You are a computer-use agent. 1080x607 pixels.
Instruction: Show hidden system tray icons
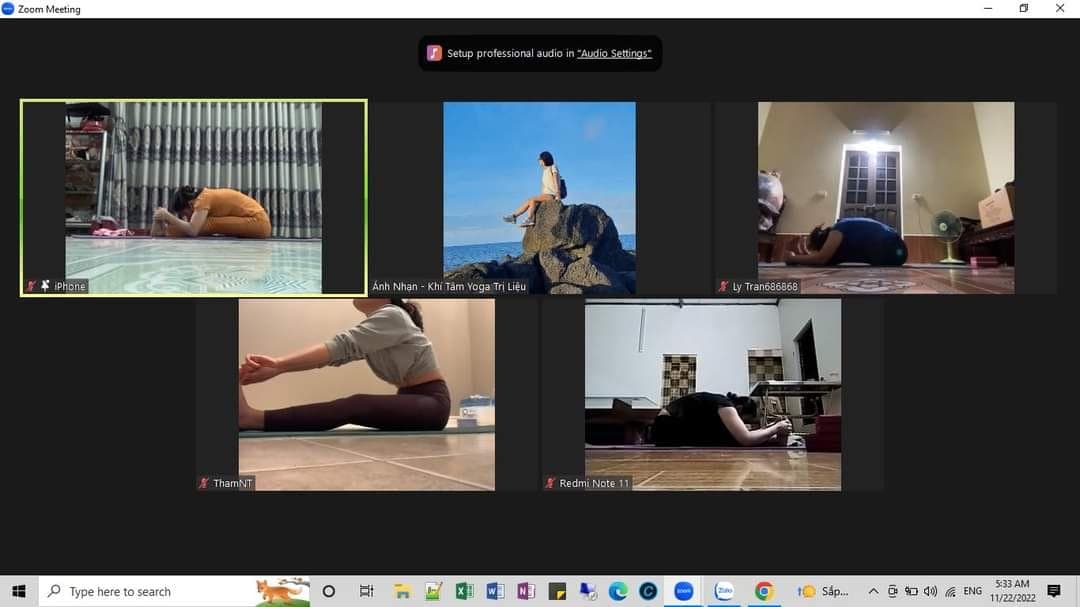coord(873,591)
